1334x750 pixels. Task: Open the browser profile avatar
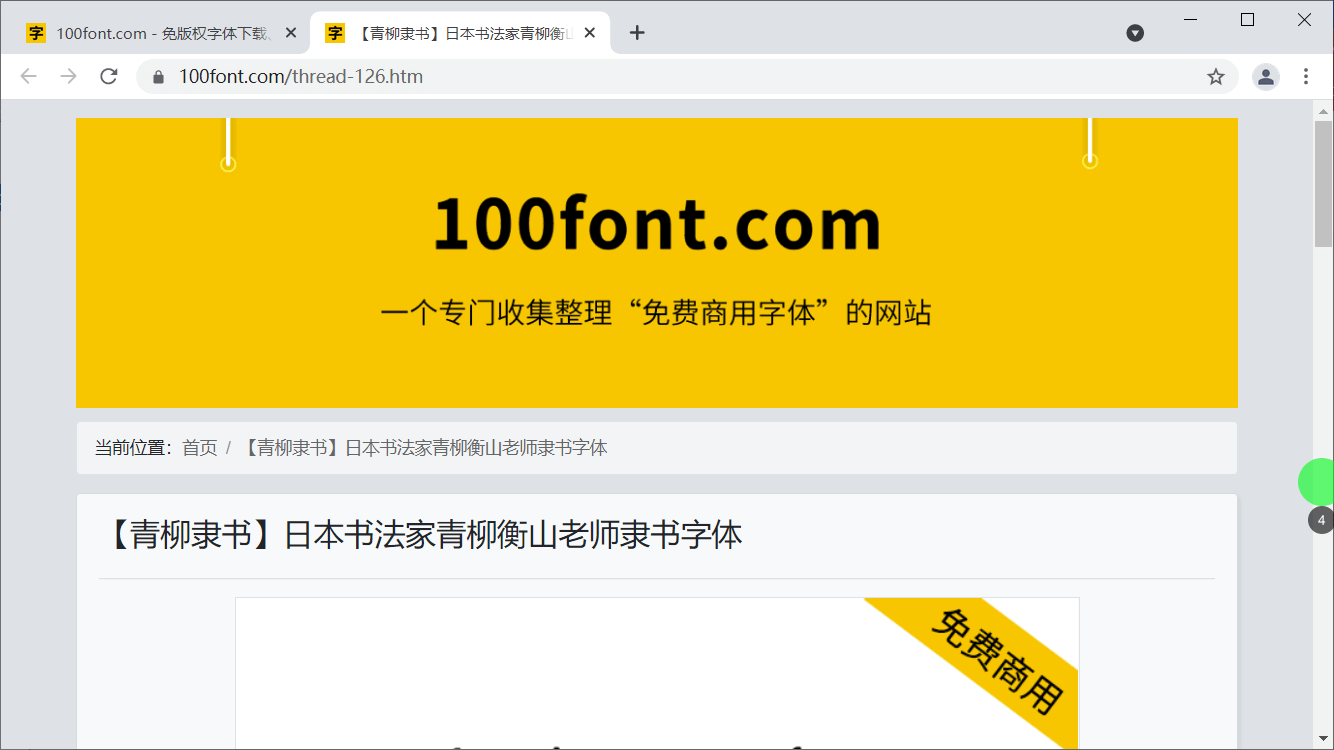click(1266, 77)
